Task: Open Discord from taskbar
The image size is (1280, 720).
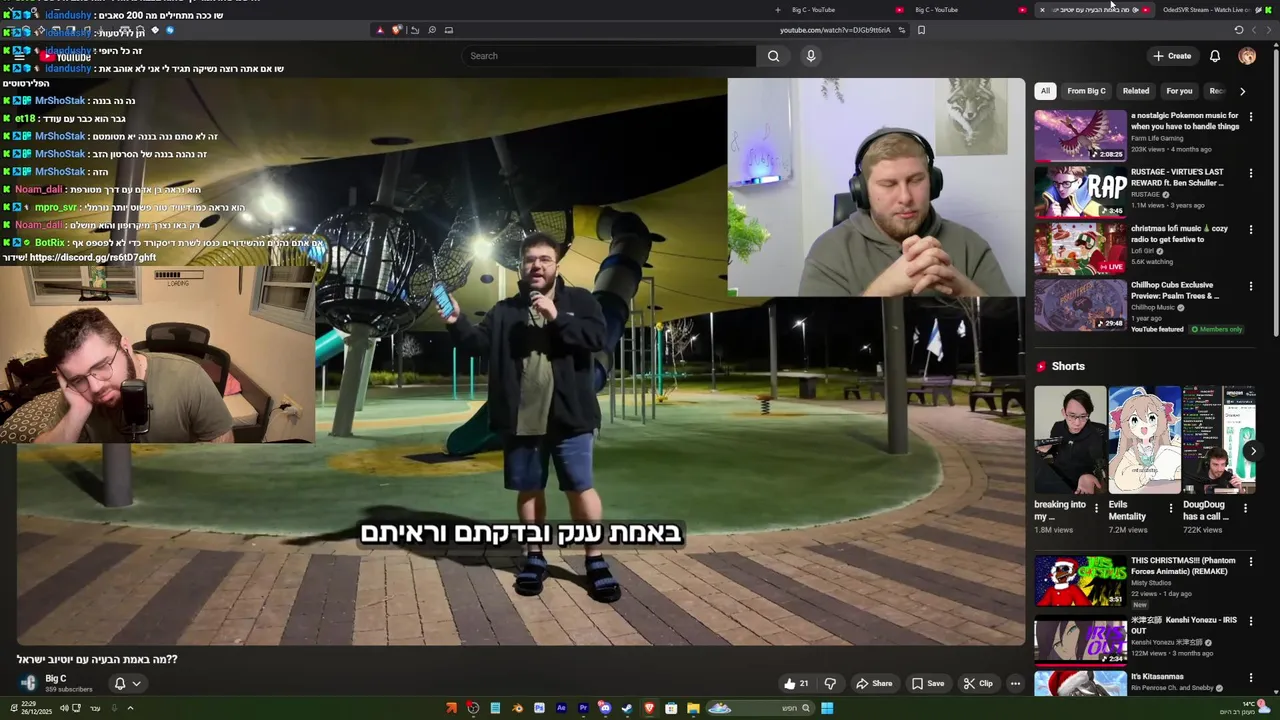Action: pos(605,708)
